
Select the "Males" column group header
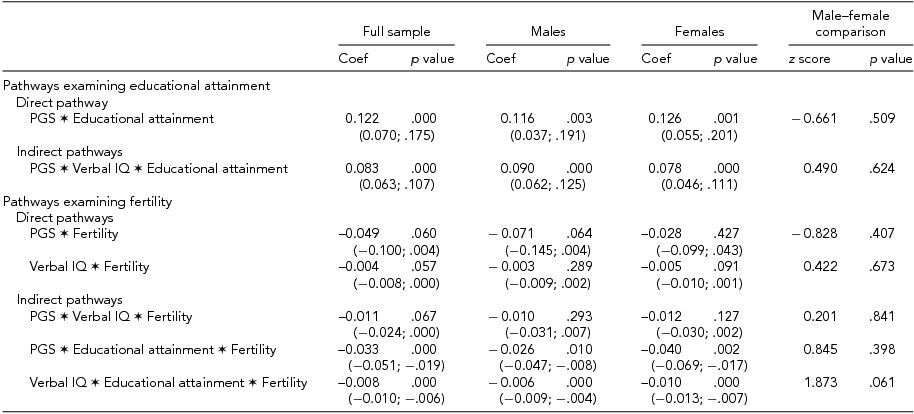[547, 33]
